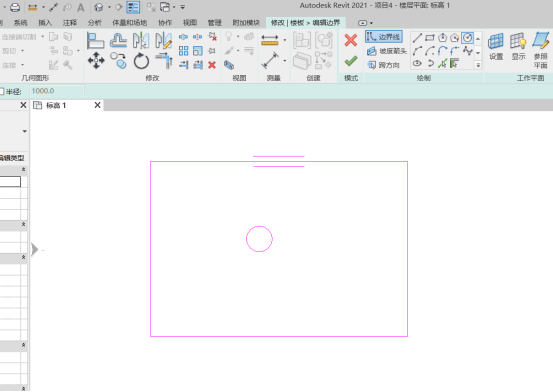Open the Switch Windows dropdown arrow
Image resolution: width=553 pixels, height=392 pixels.
click(174, 7)
